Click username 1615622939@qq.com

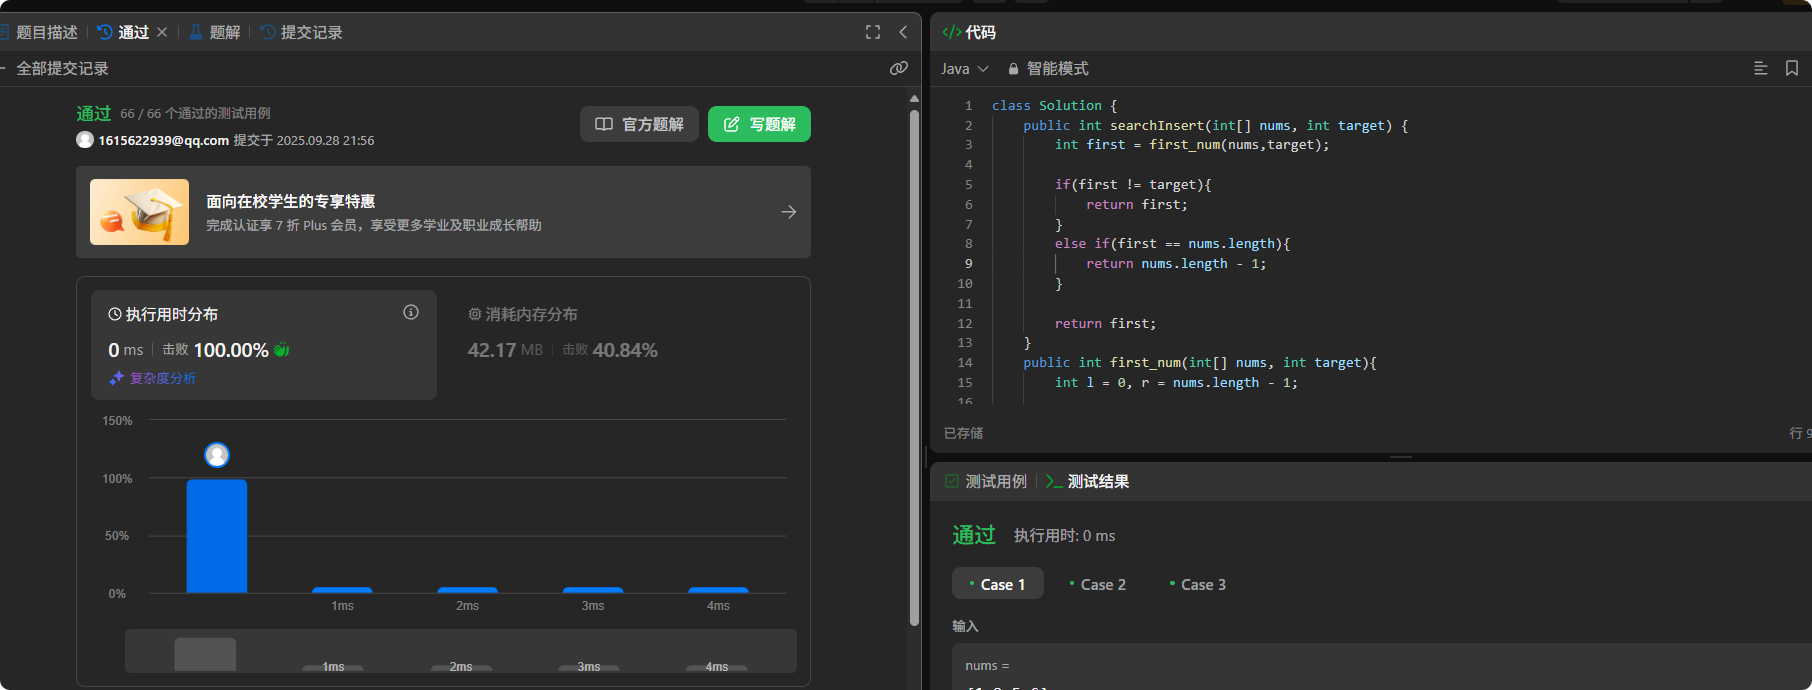coord(163,140)
